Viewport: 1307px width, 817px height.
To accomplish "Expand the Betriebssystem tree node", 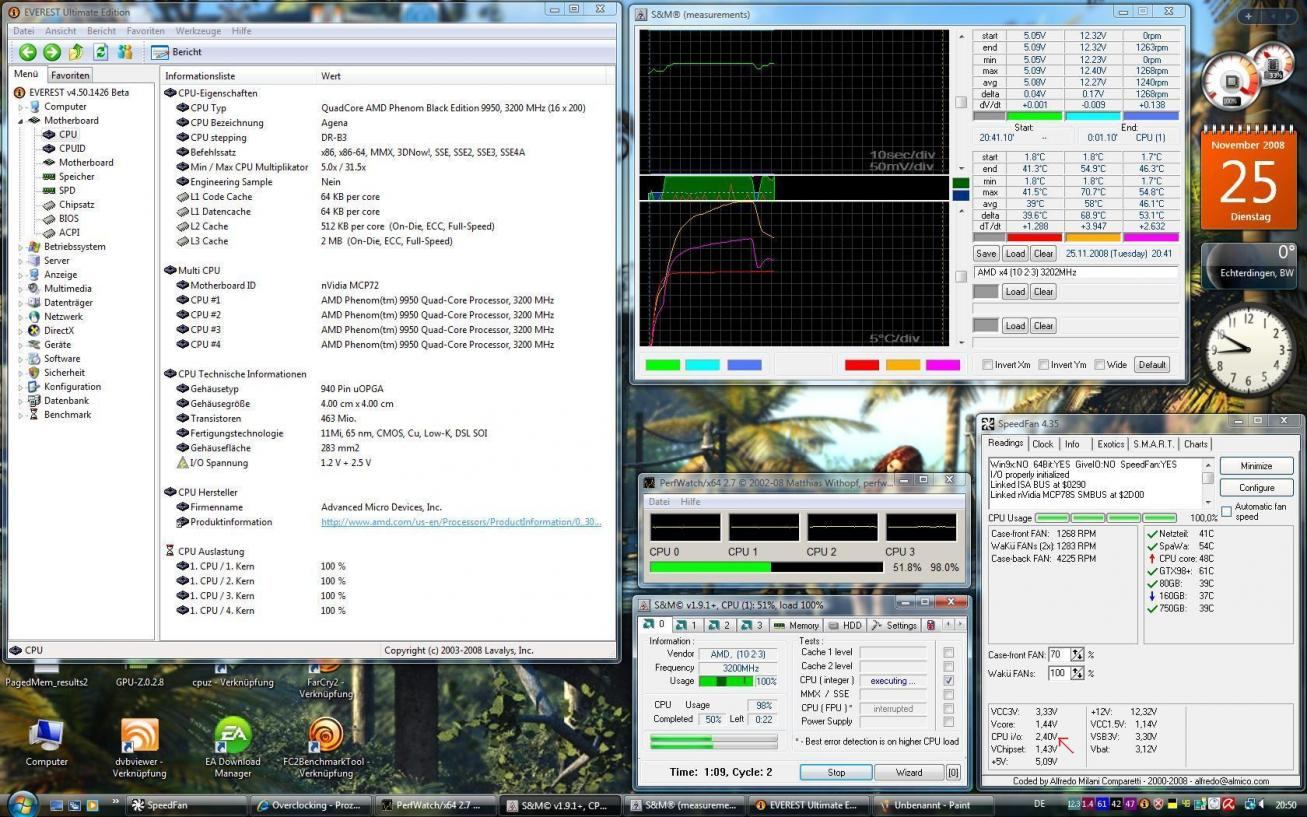I will pos(20,246).
